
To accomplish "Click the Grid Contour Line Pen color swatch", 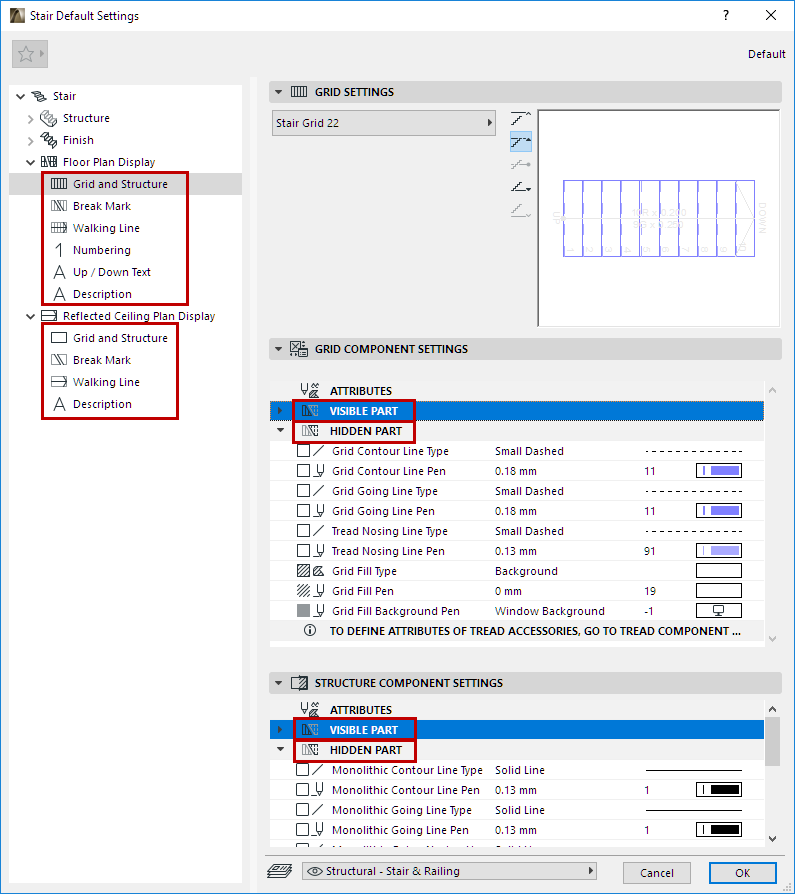I will 719,471.
